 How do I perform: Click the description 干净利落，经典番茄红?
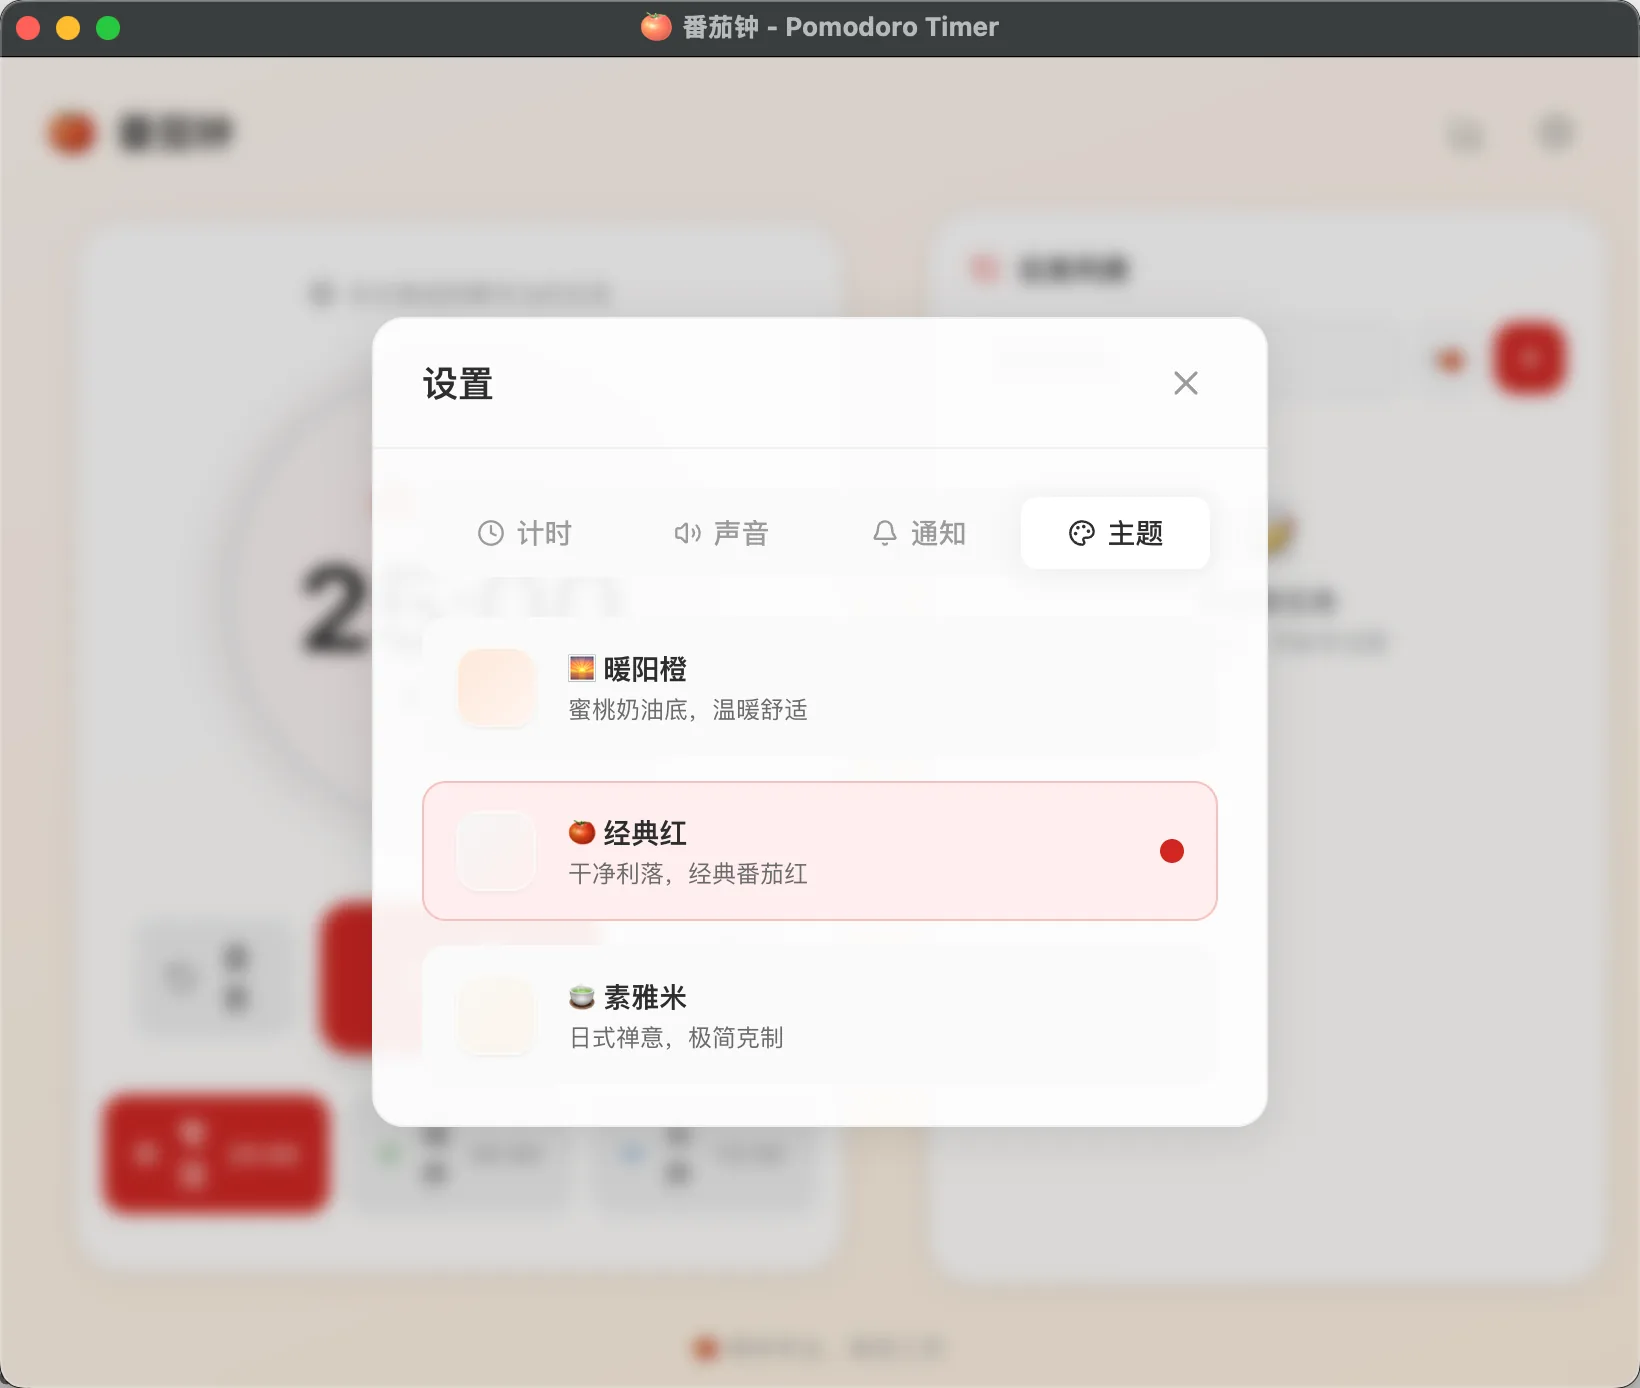click(688, 874)
